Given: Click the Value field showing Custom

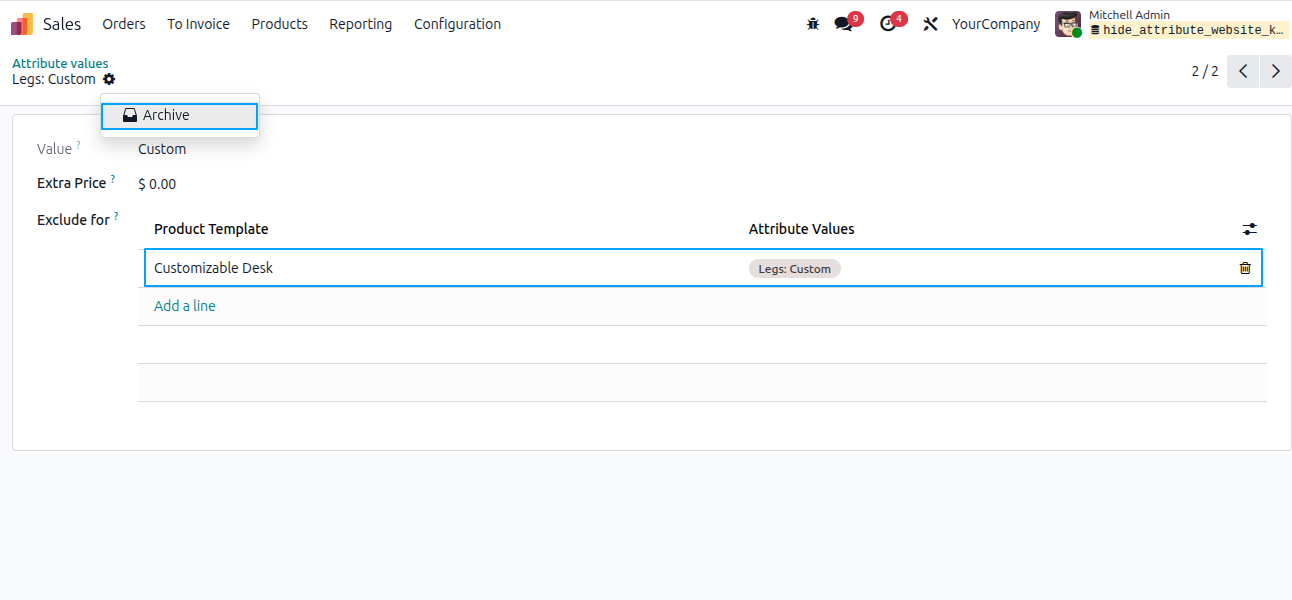Looking at the screenshot, I should click(x=162, y=149).
